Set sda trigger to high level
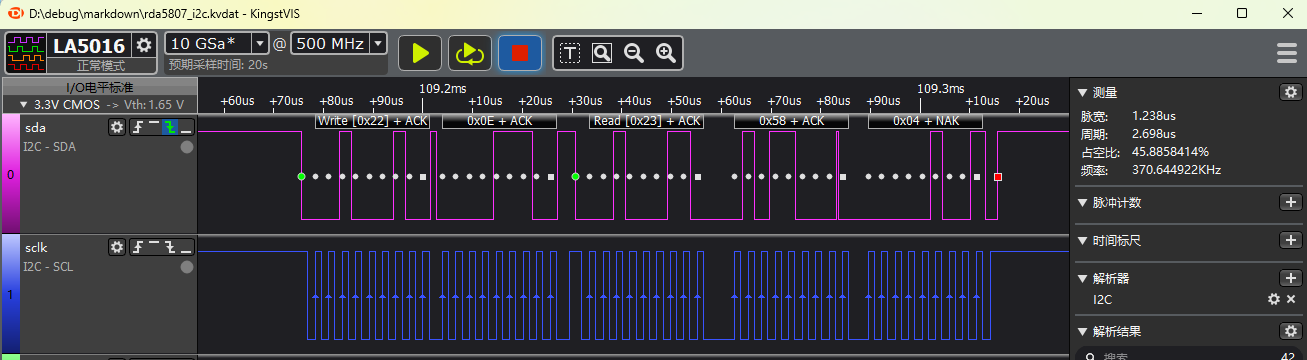Image resolution: width=1307 pixels, height=360 pixels. (x=154, y=127)
